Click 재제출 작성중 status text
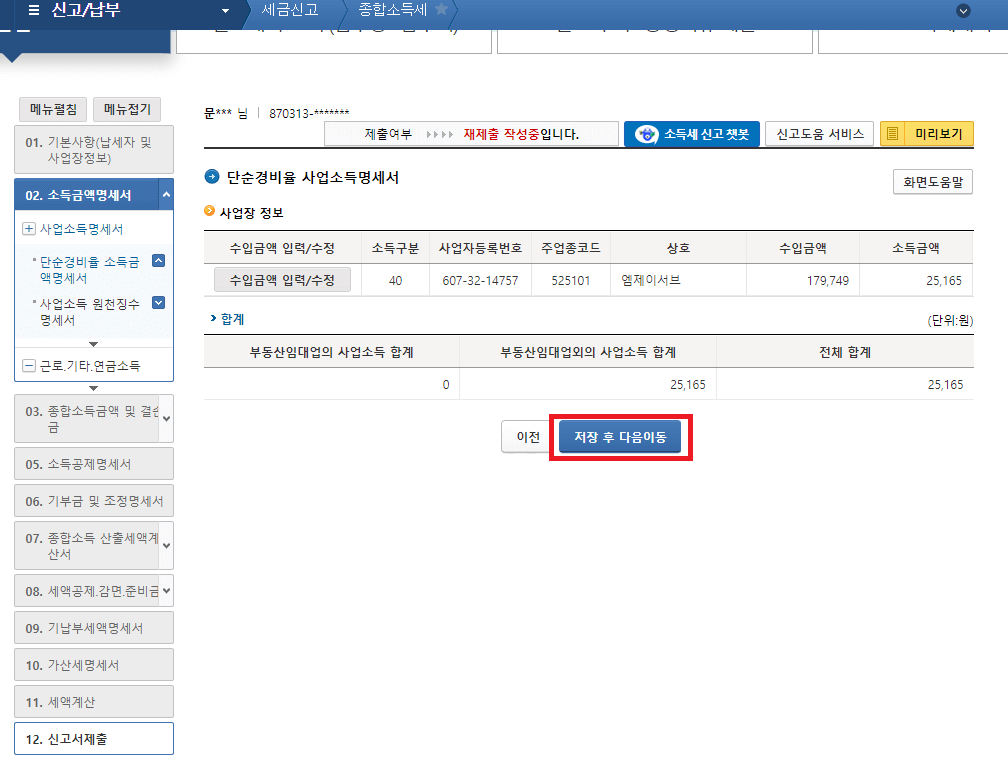The height and width of the screenshot is (765, 1008). 501,134
